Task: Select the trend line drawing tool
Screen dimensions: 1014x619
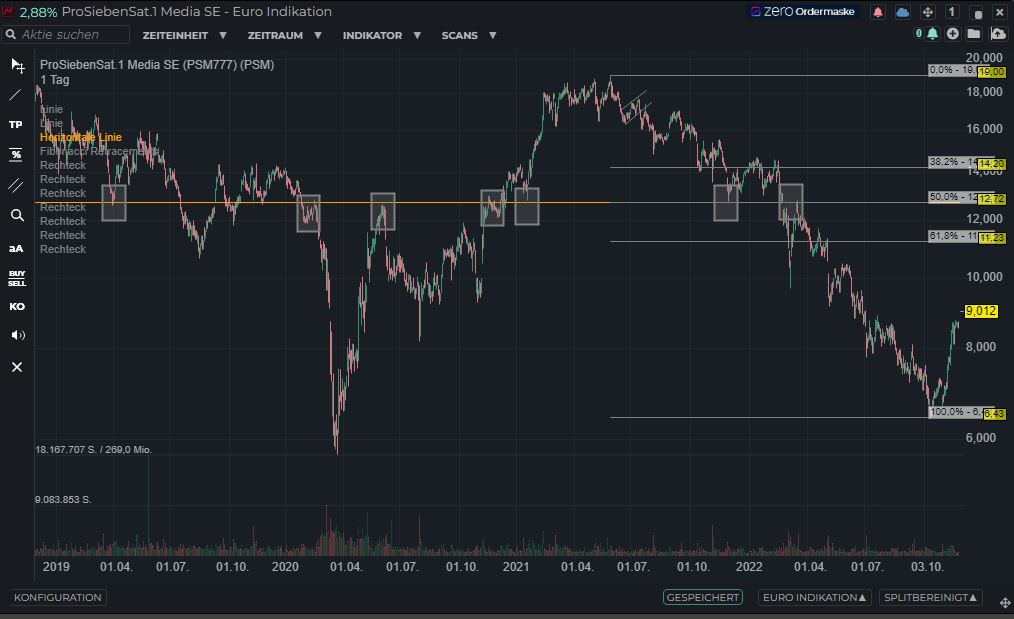Action: pyautogui.click(x=16, y=95)
